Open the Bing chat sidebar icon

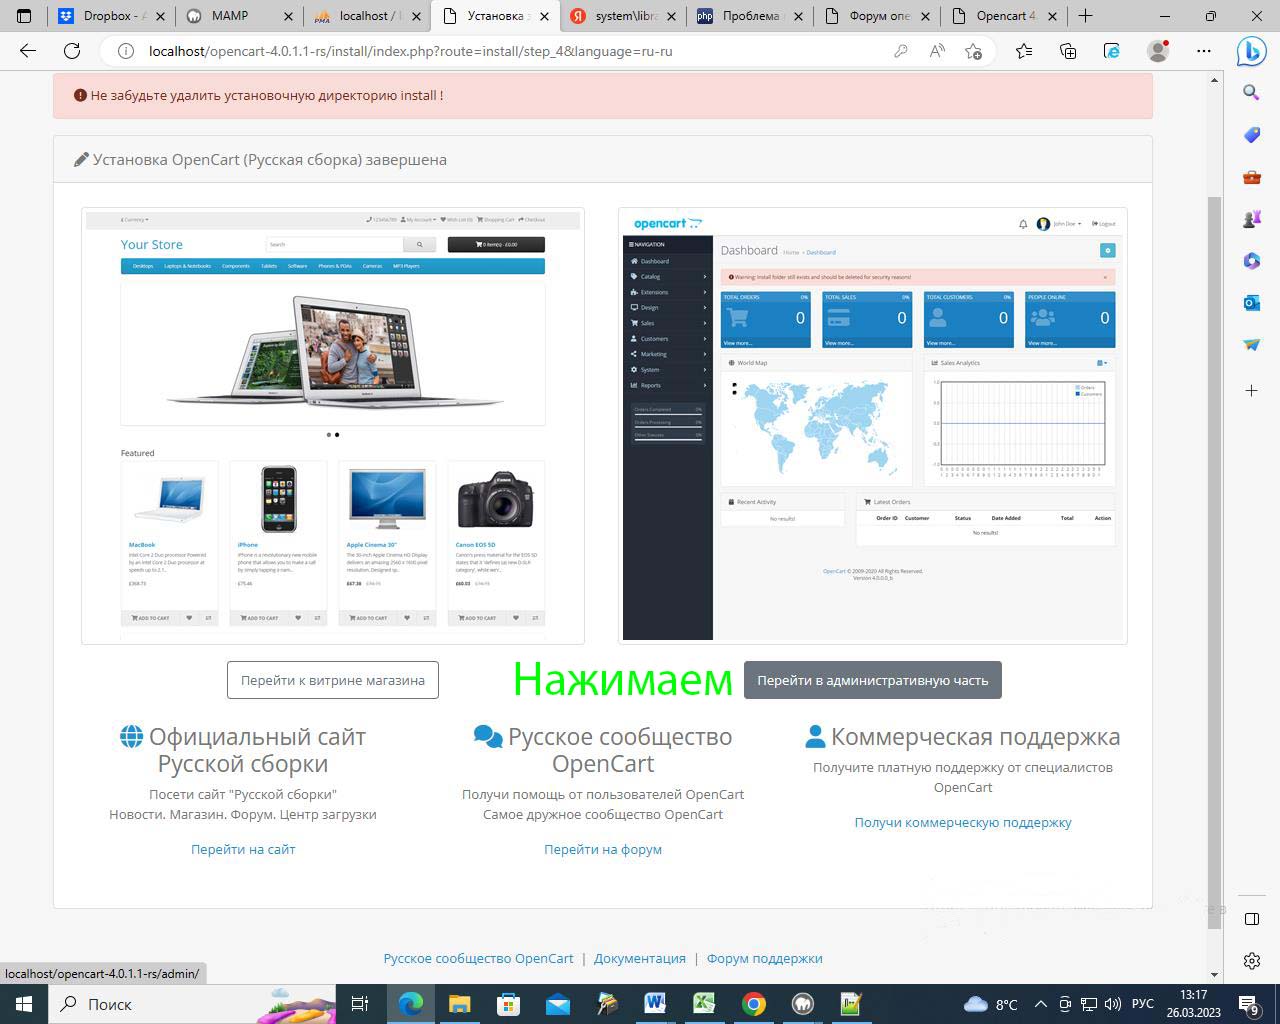tap(1251, 51)
